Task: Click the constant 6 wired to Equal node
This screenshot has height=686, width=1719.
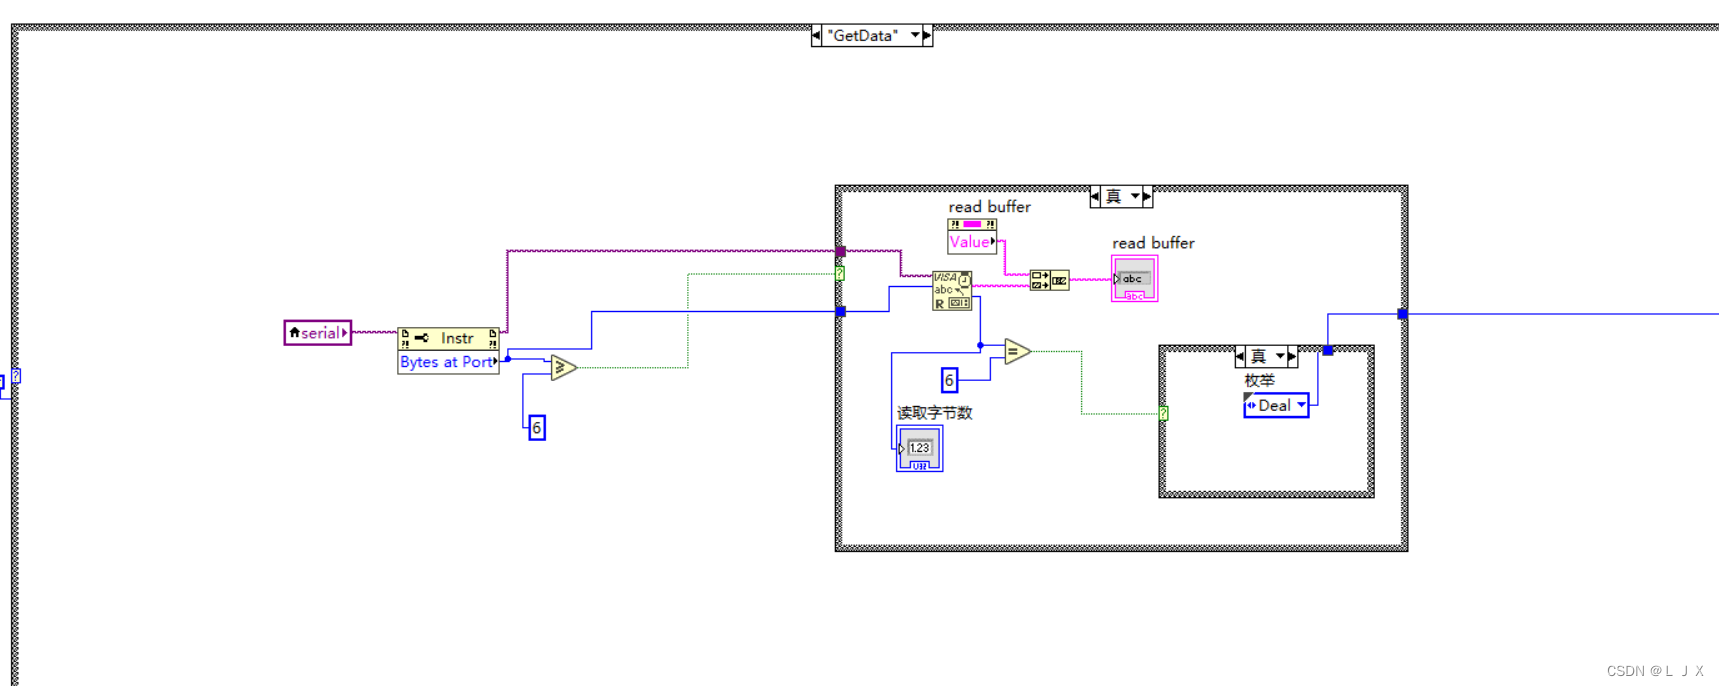Action: click(x=949, y=380)
